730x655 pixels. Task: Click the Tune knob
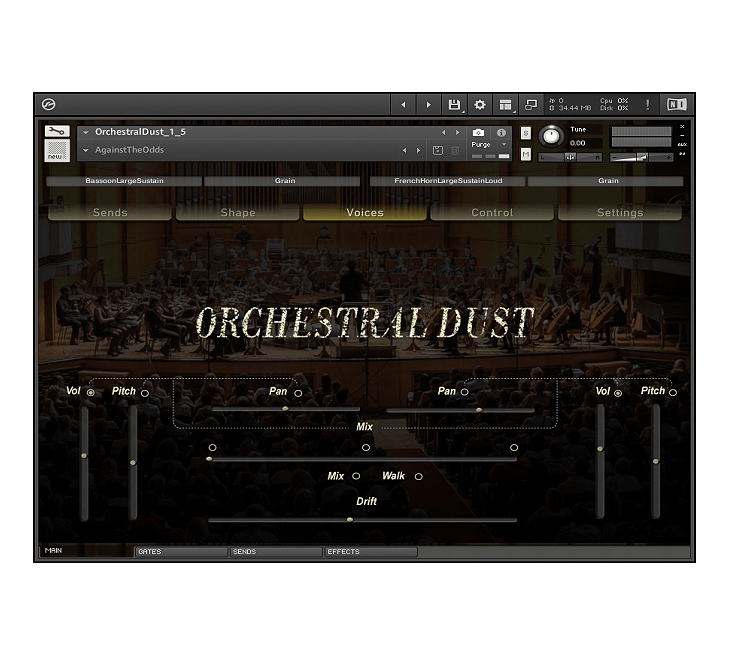(x=551, y=136)
